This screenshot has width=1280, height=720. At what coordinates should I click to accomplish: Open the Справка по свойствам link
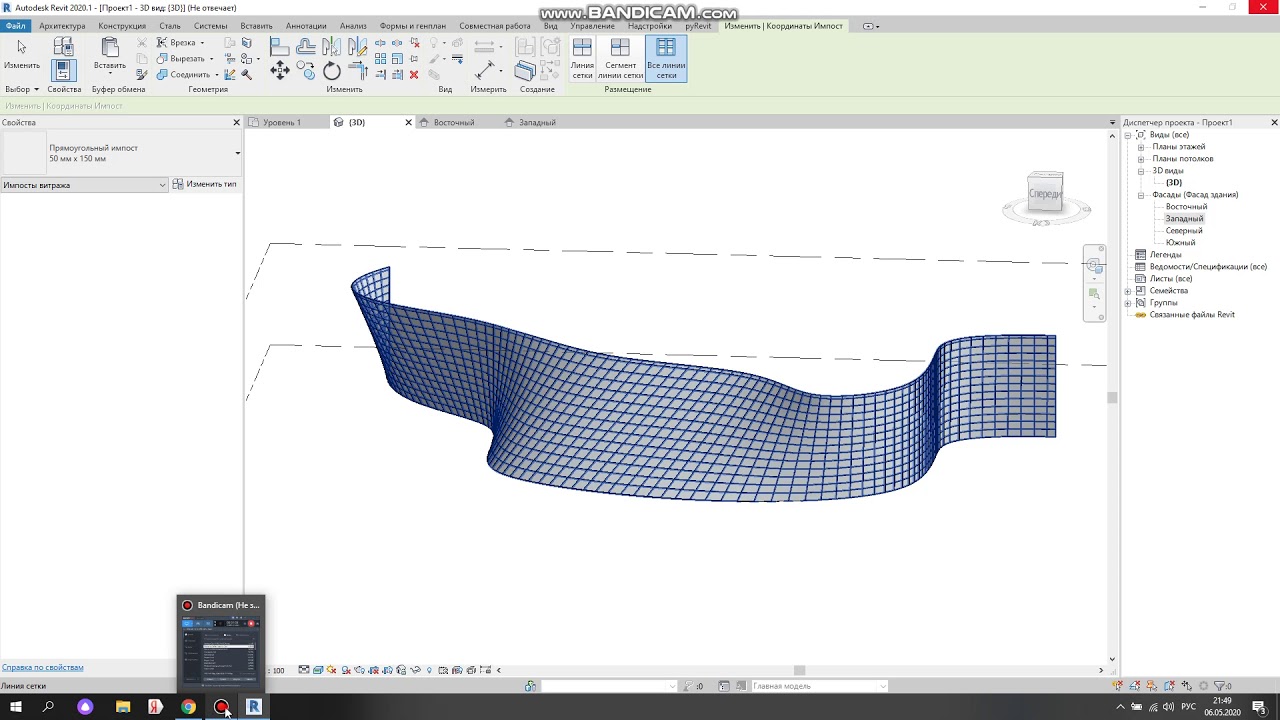(x=42, y=667)
